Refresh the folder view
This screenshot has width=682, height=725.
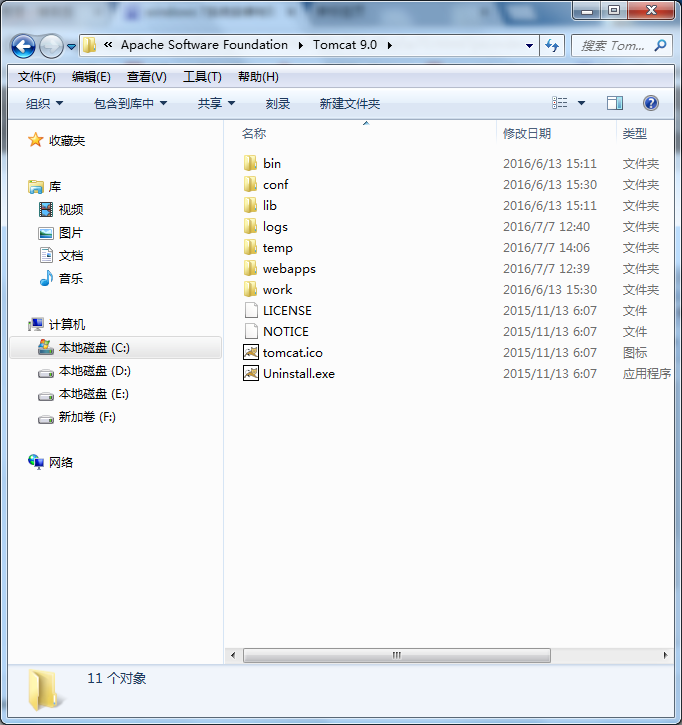[552, 45]
